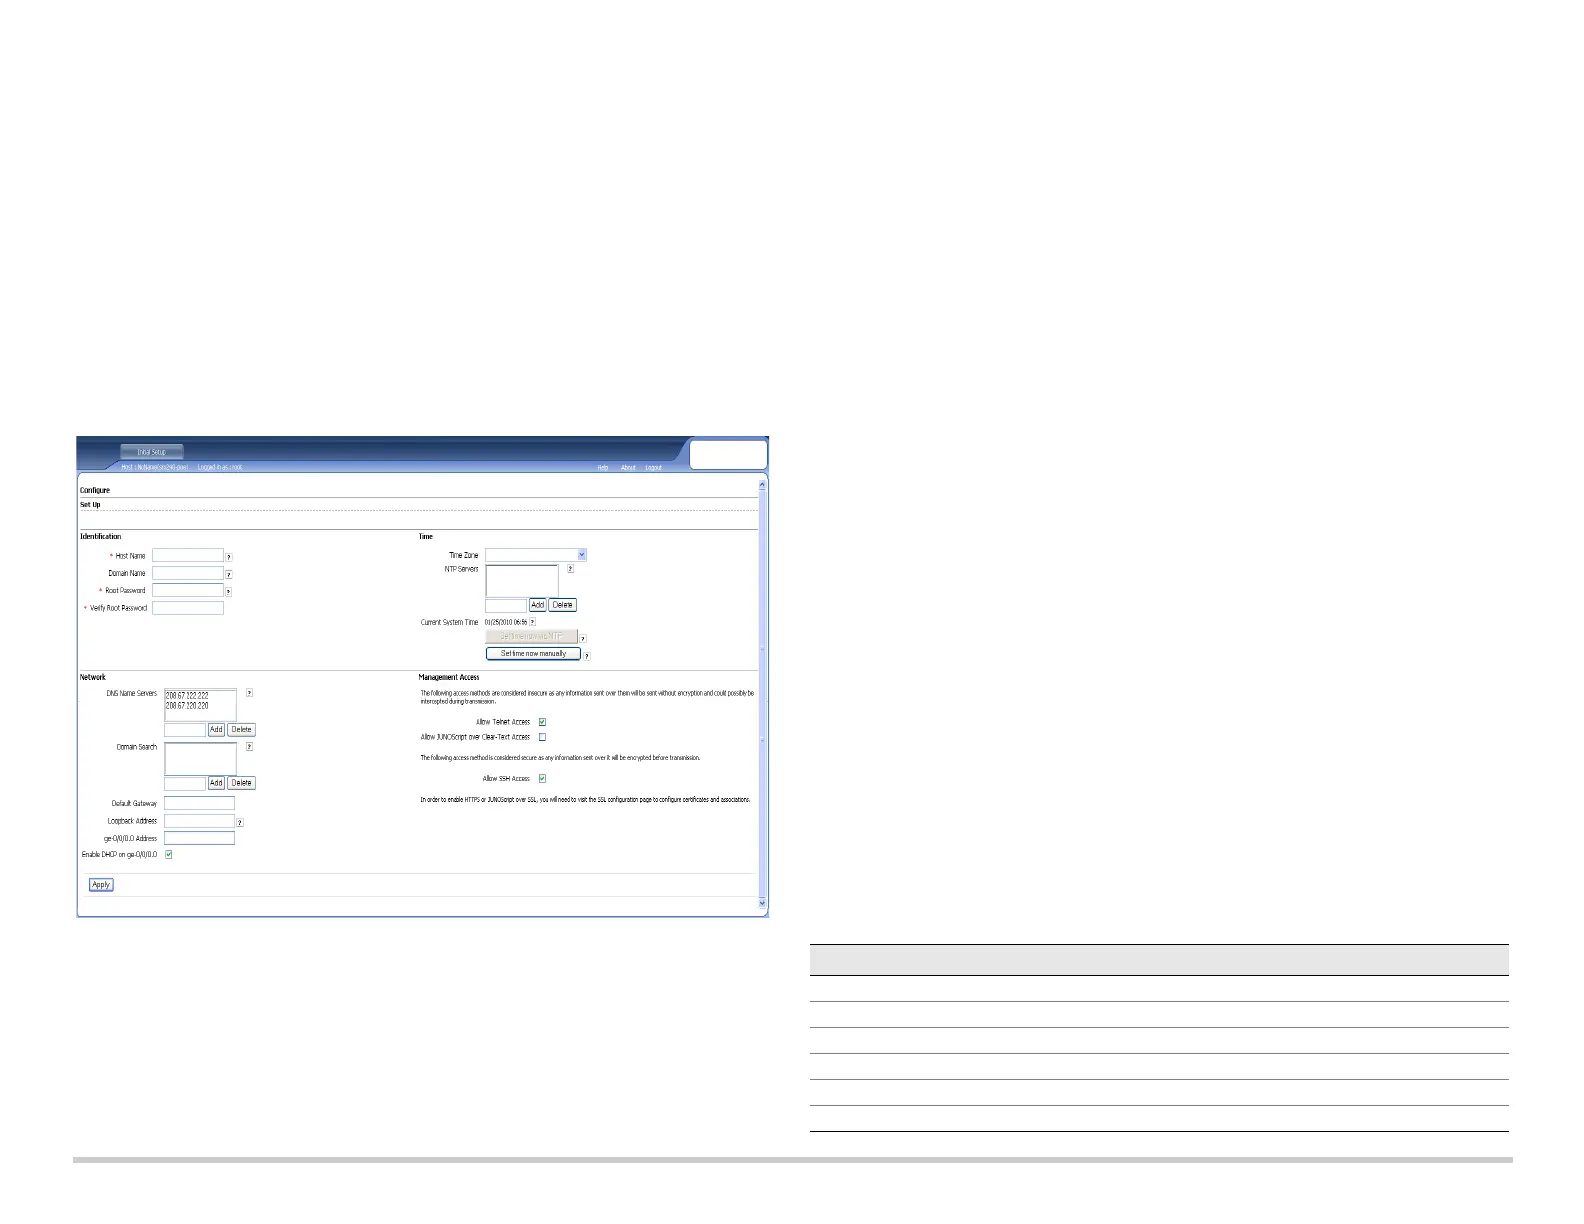Viewport: 1584px width, 1224px height.
Task: Click help icon next to NTP Servers
Action: 570,569
